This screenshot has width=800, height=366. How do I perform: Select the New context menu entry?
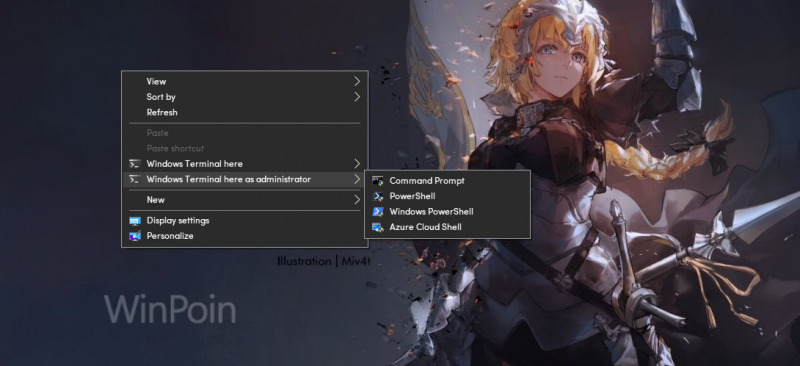pyautogui.click(x=244, y=200)
